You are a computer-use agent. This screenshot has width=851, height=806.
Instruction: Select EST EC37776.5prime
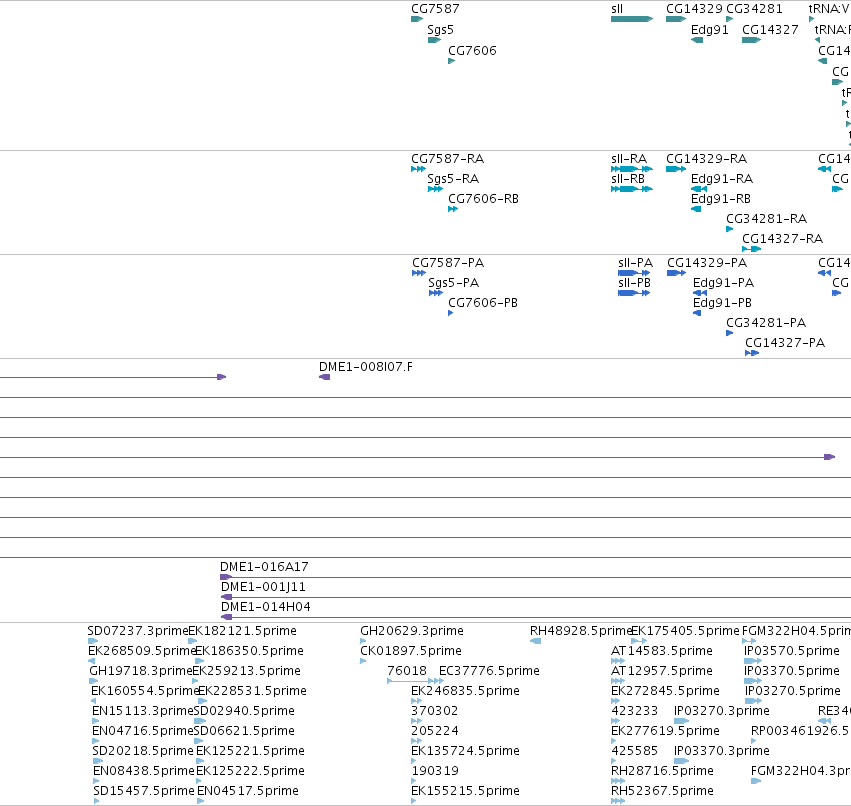[489, 671]
